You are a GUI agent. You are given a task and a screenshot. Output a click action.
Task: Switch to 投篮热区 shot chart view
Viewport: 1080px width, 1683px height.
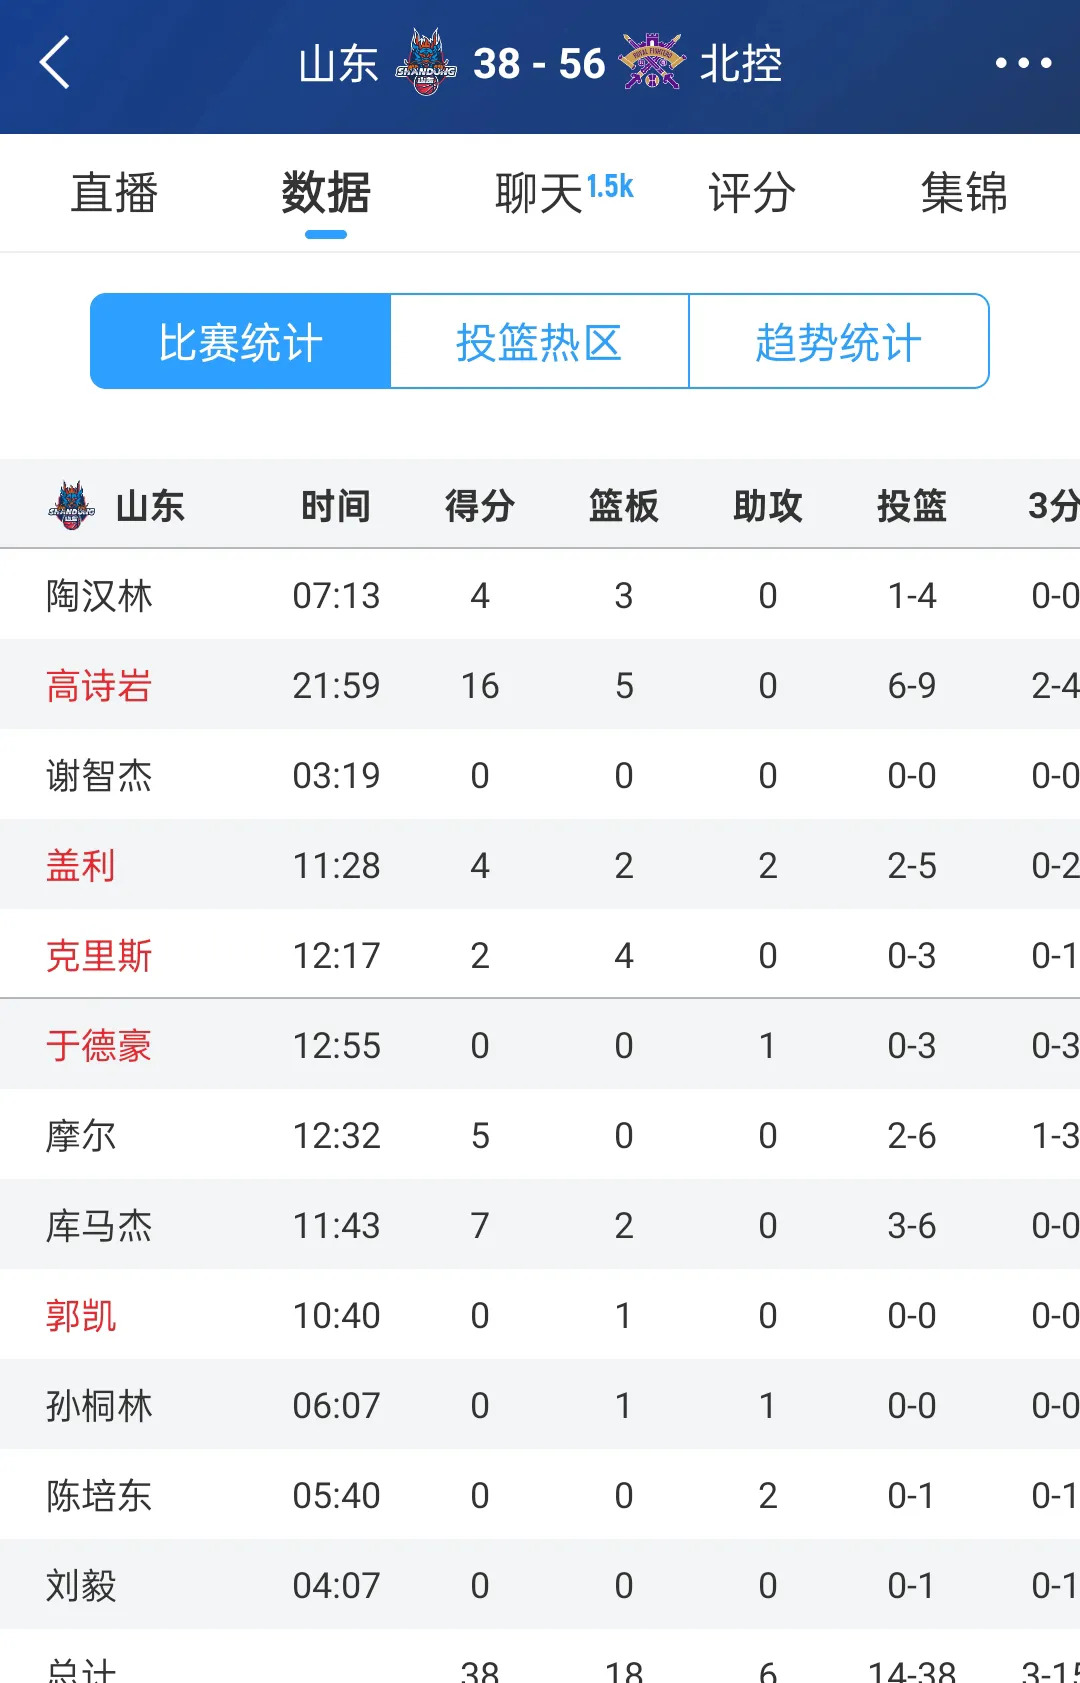click(539, 341)
